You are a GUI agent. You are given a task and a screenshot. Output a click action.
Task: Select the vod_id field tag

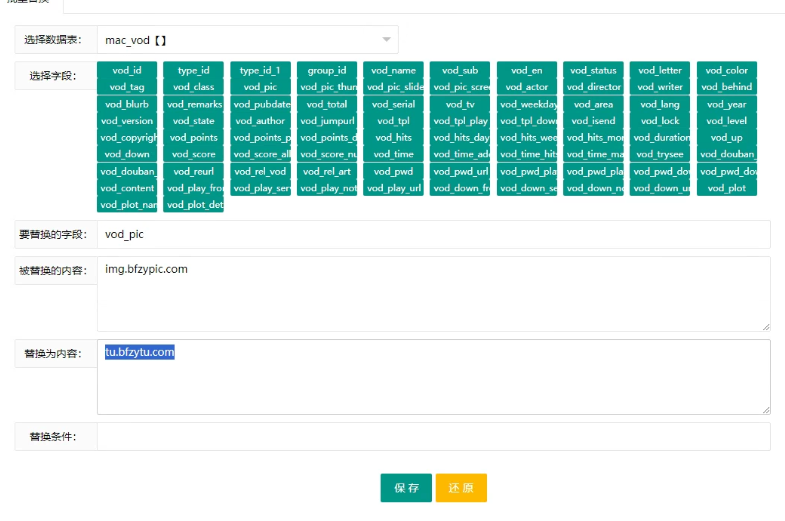point(127,70)
